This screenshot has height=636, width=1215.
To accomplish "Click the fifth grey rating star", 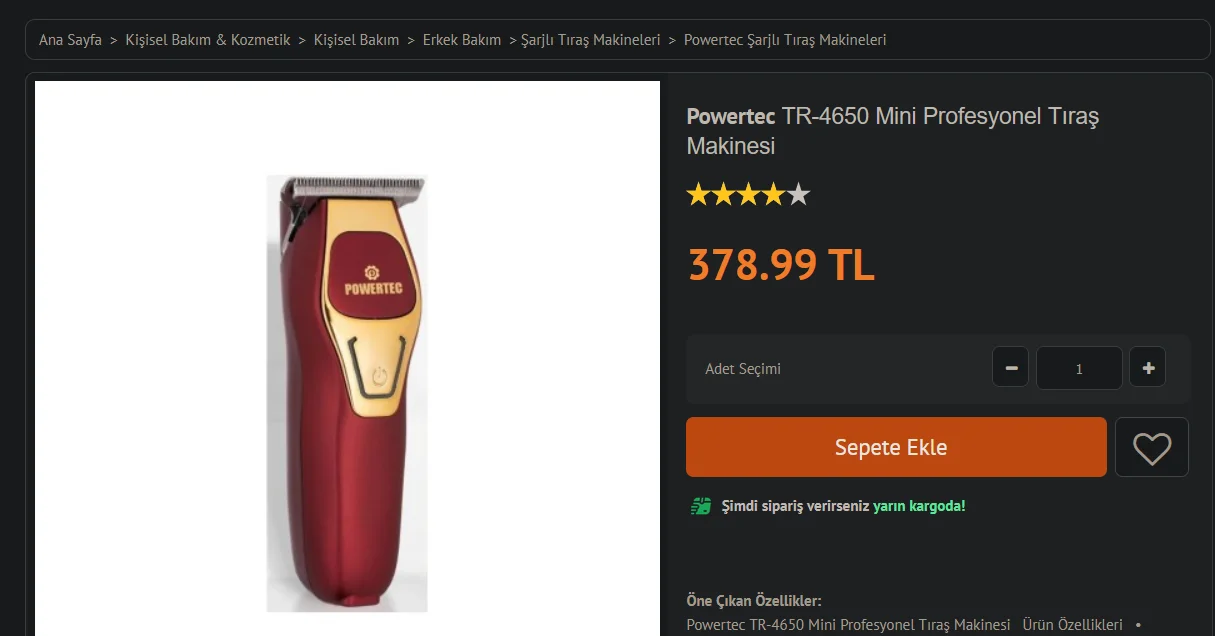I will pyautogui.click(x=798, y=195).
